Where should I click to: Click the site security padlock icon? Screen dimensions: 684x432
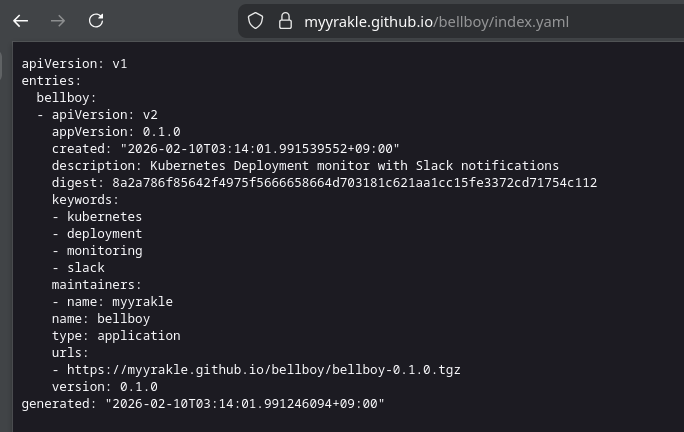(285, 21)
